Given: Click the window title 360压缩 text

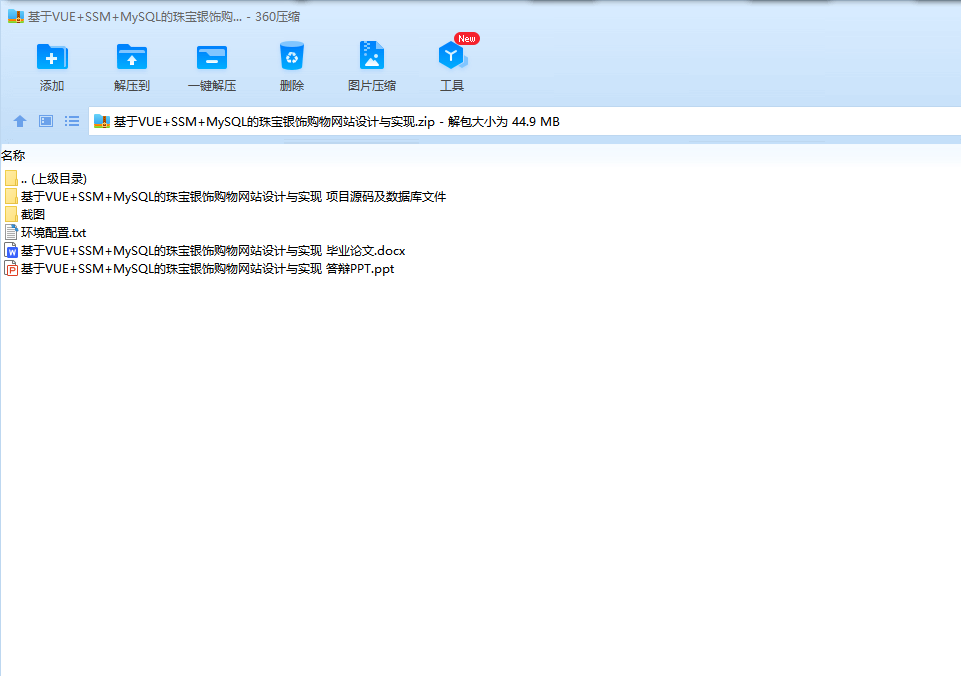Looking at the screenshot, I should pyautogui.click(x=278, y=17).
